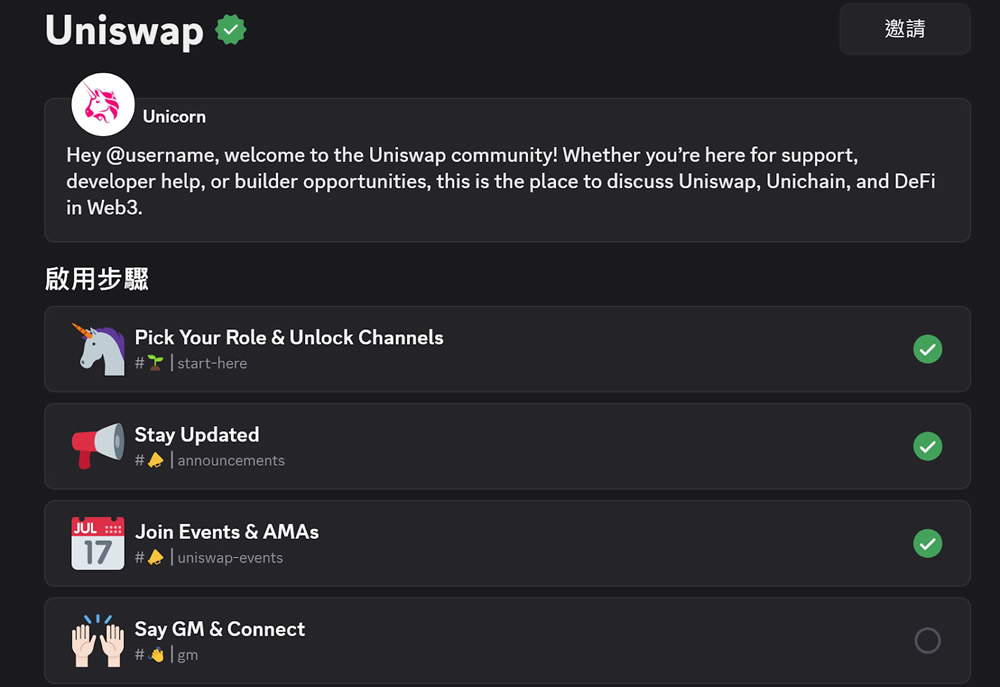Viewport: 1000px width, 687px height.
Task: Click the July 17 calendar icon
Action: click(98, 543)
